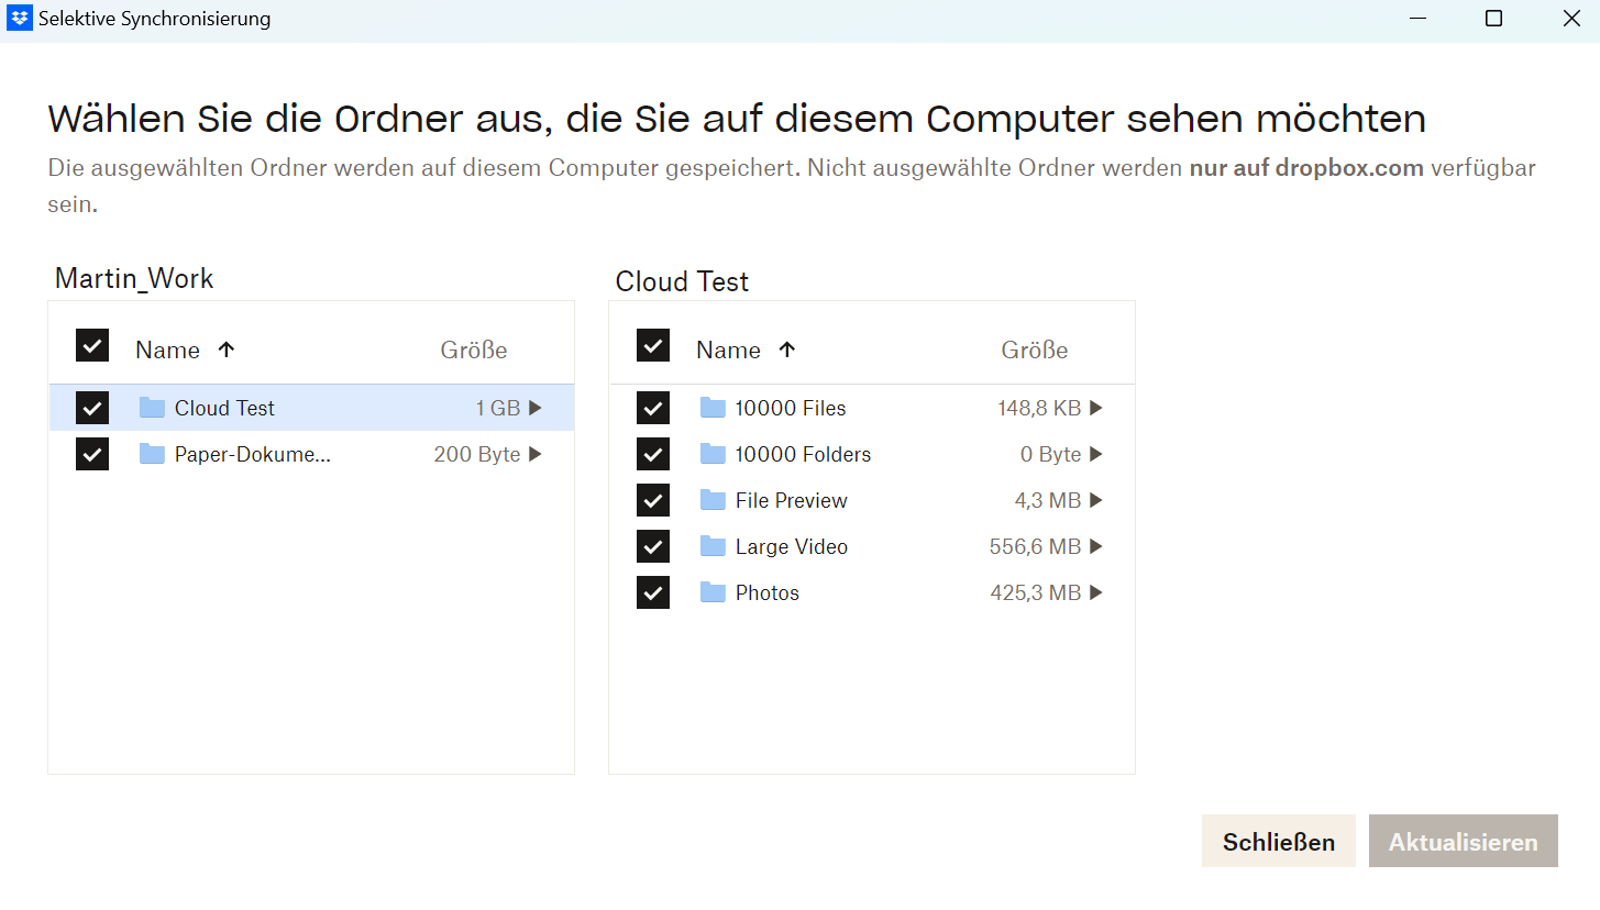Screen dimensions: 1600x910
Task: Click the blue folder icon beside Cloud Test
Action: 150,407
